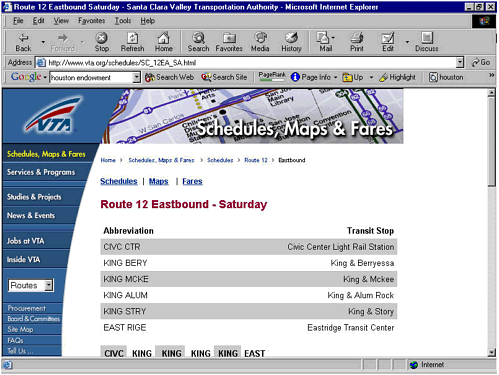
Task: Click the Discuss toolbar icon
Action: [x=427, y=42]
